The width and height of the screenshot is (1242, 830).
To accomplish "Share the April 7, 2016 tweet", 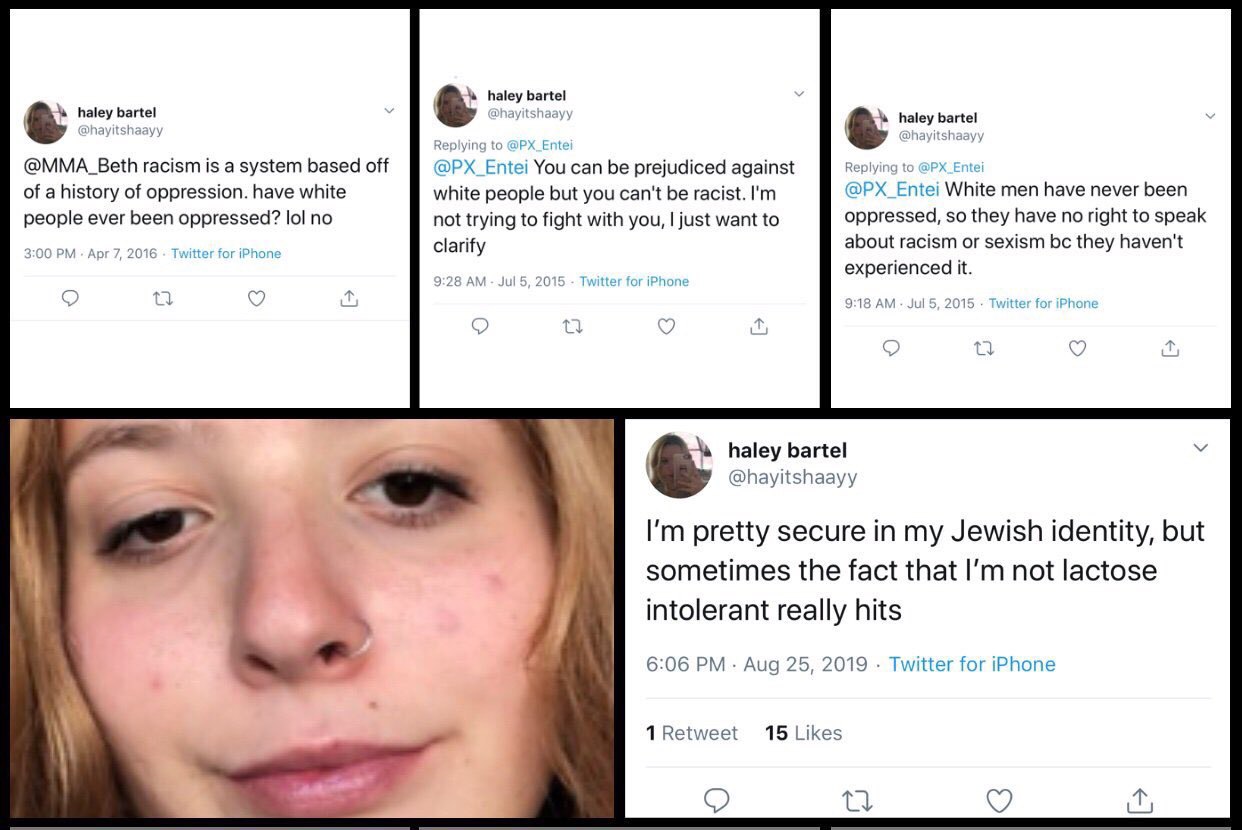I will [349, 298].
